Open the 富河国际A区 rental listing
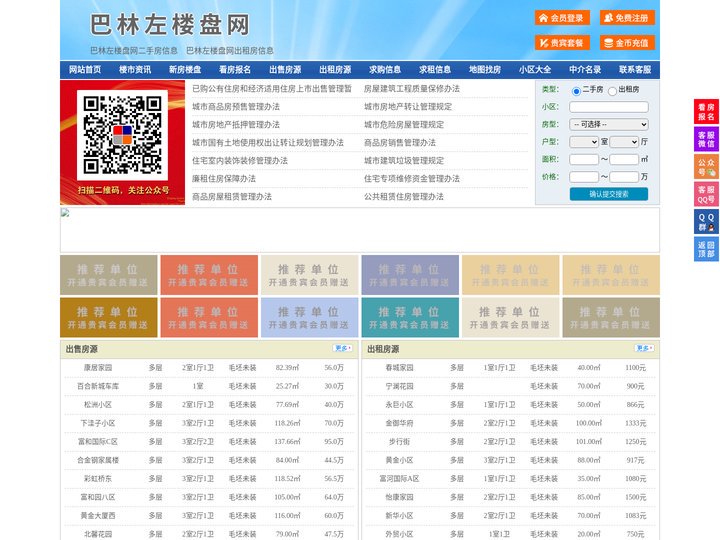The height and width of the screenshot is (540, 720). [x=399, y=478]
